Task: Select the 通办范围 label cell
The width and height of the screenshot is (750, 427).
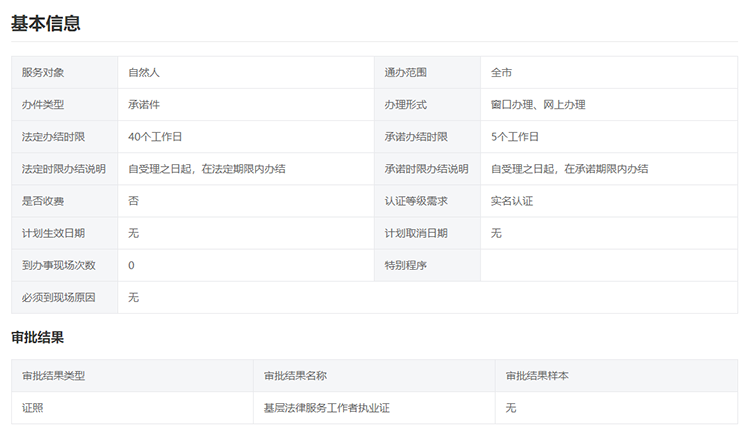Action: point(406,73)
